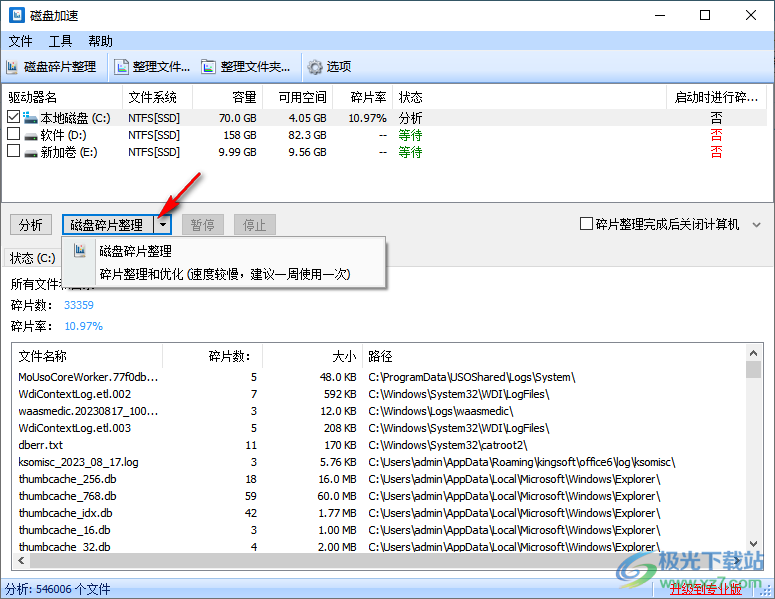Click the file list scroll up arrow
Screen dimensions: 775x599
coord(753,353)
